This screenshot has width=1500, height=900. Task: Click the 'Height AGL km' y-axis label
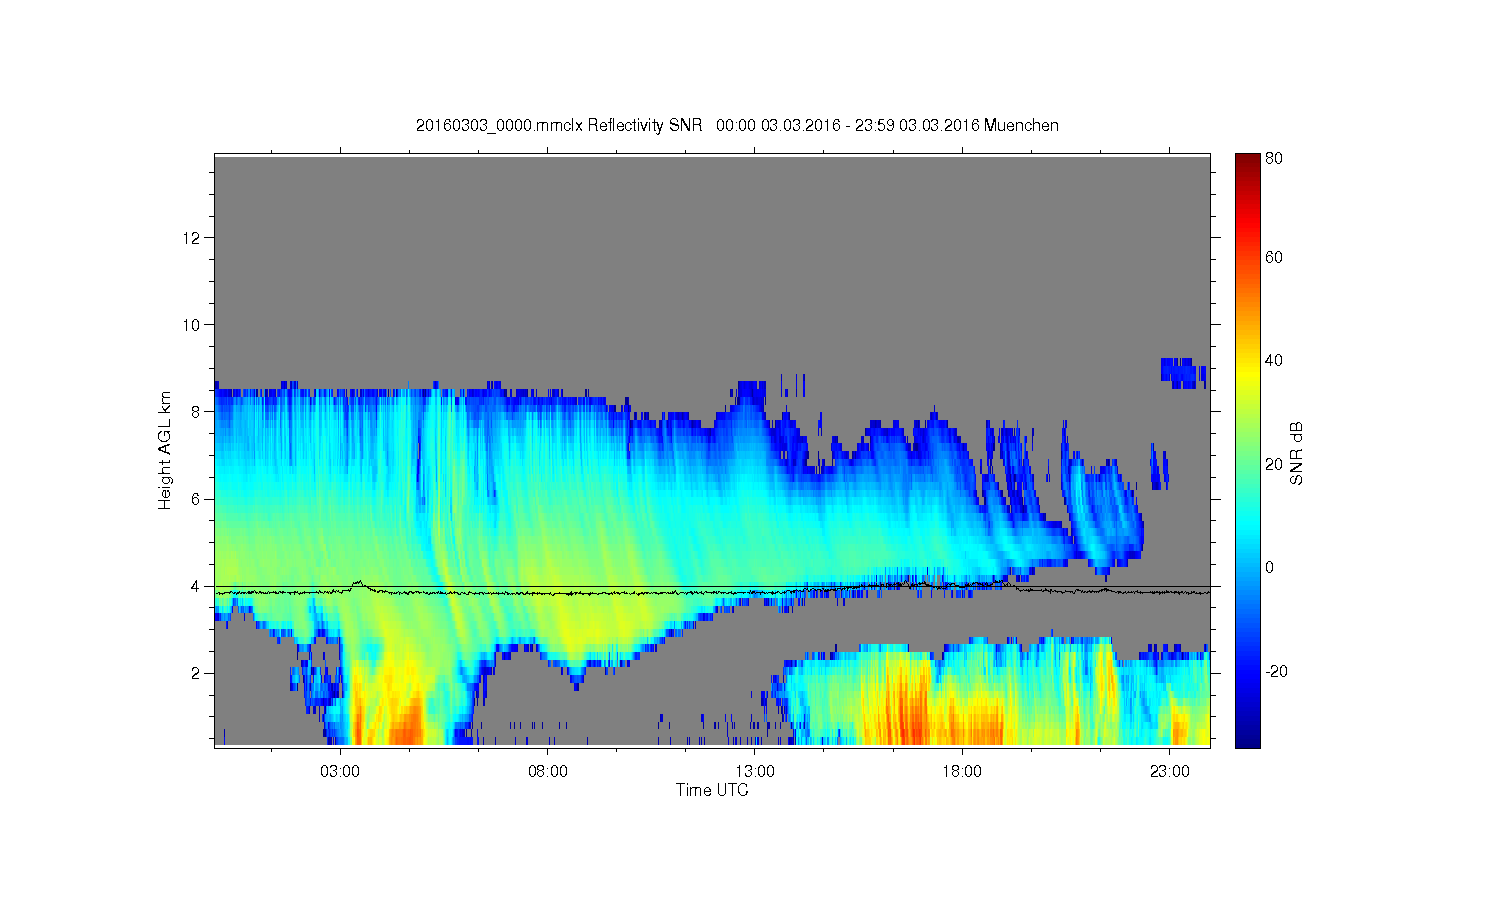coord(165,450)
